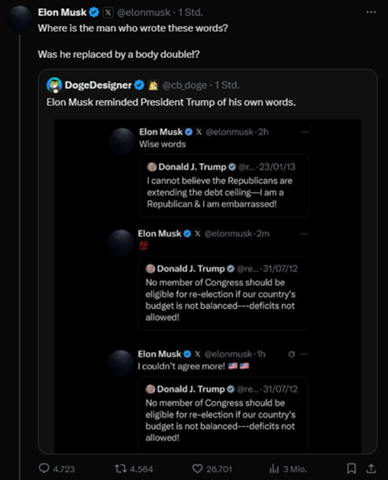Open the quoted DogeDesigner post text
This screenshot has width=388, height=480.
tap(171, 102)
